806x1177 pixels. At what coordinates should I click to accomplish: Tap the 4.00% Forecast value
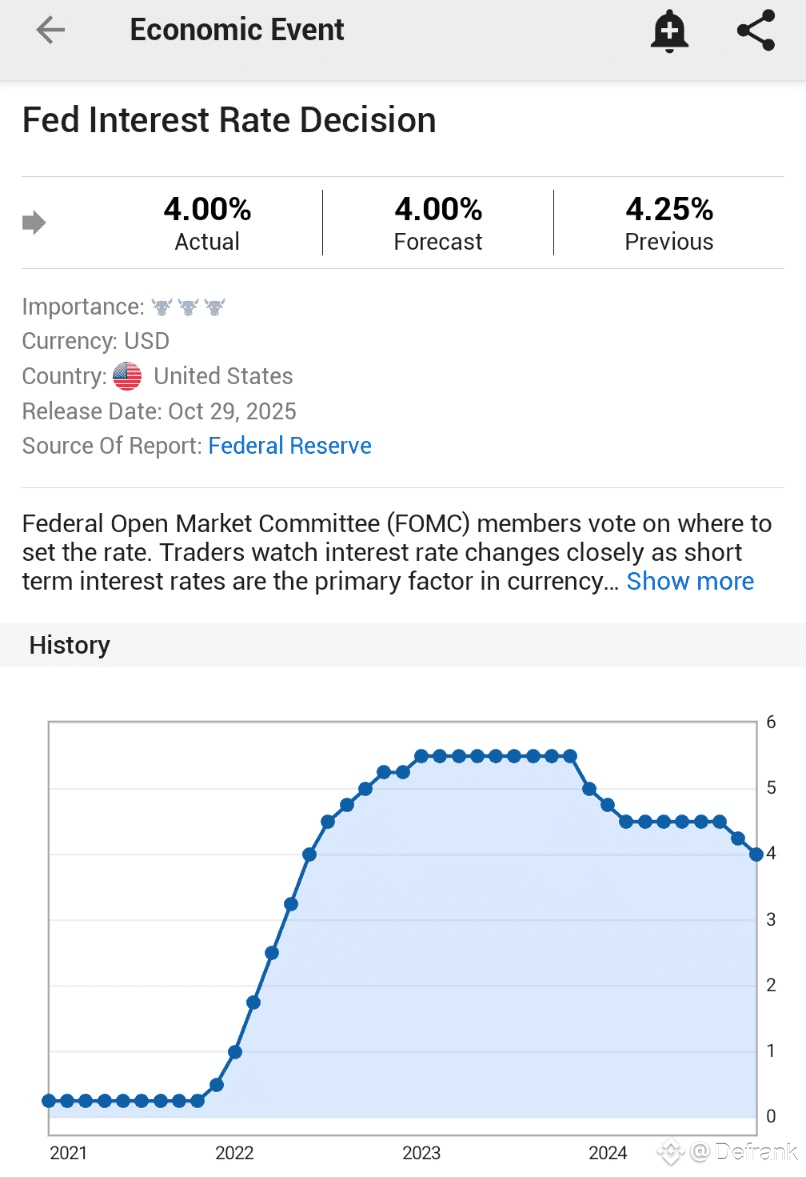(438, 209)
